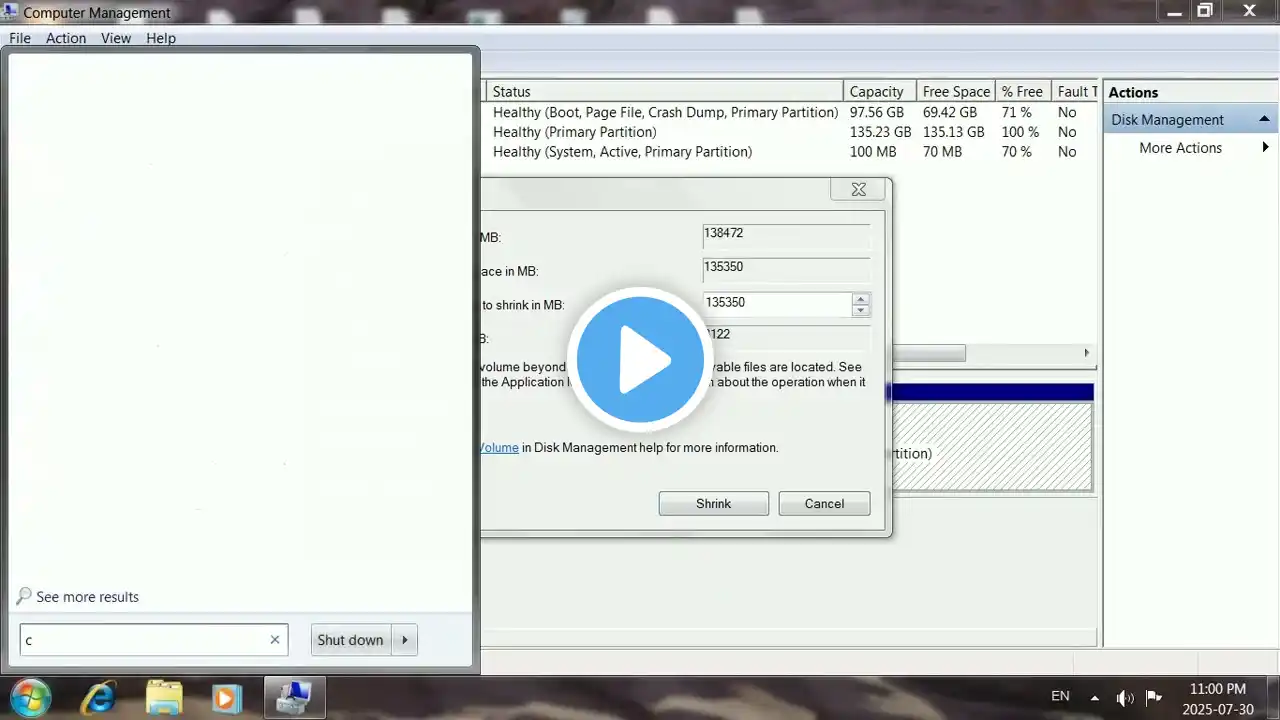Open the volume speaker icon
The width and height of the screenshot is (1280, 720).
pos(1125,697)
